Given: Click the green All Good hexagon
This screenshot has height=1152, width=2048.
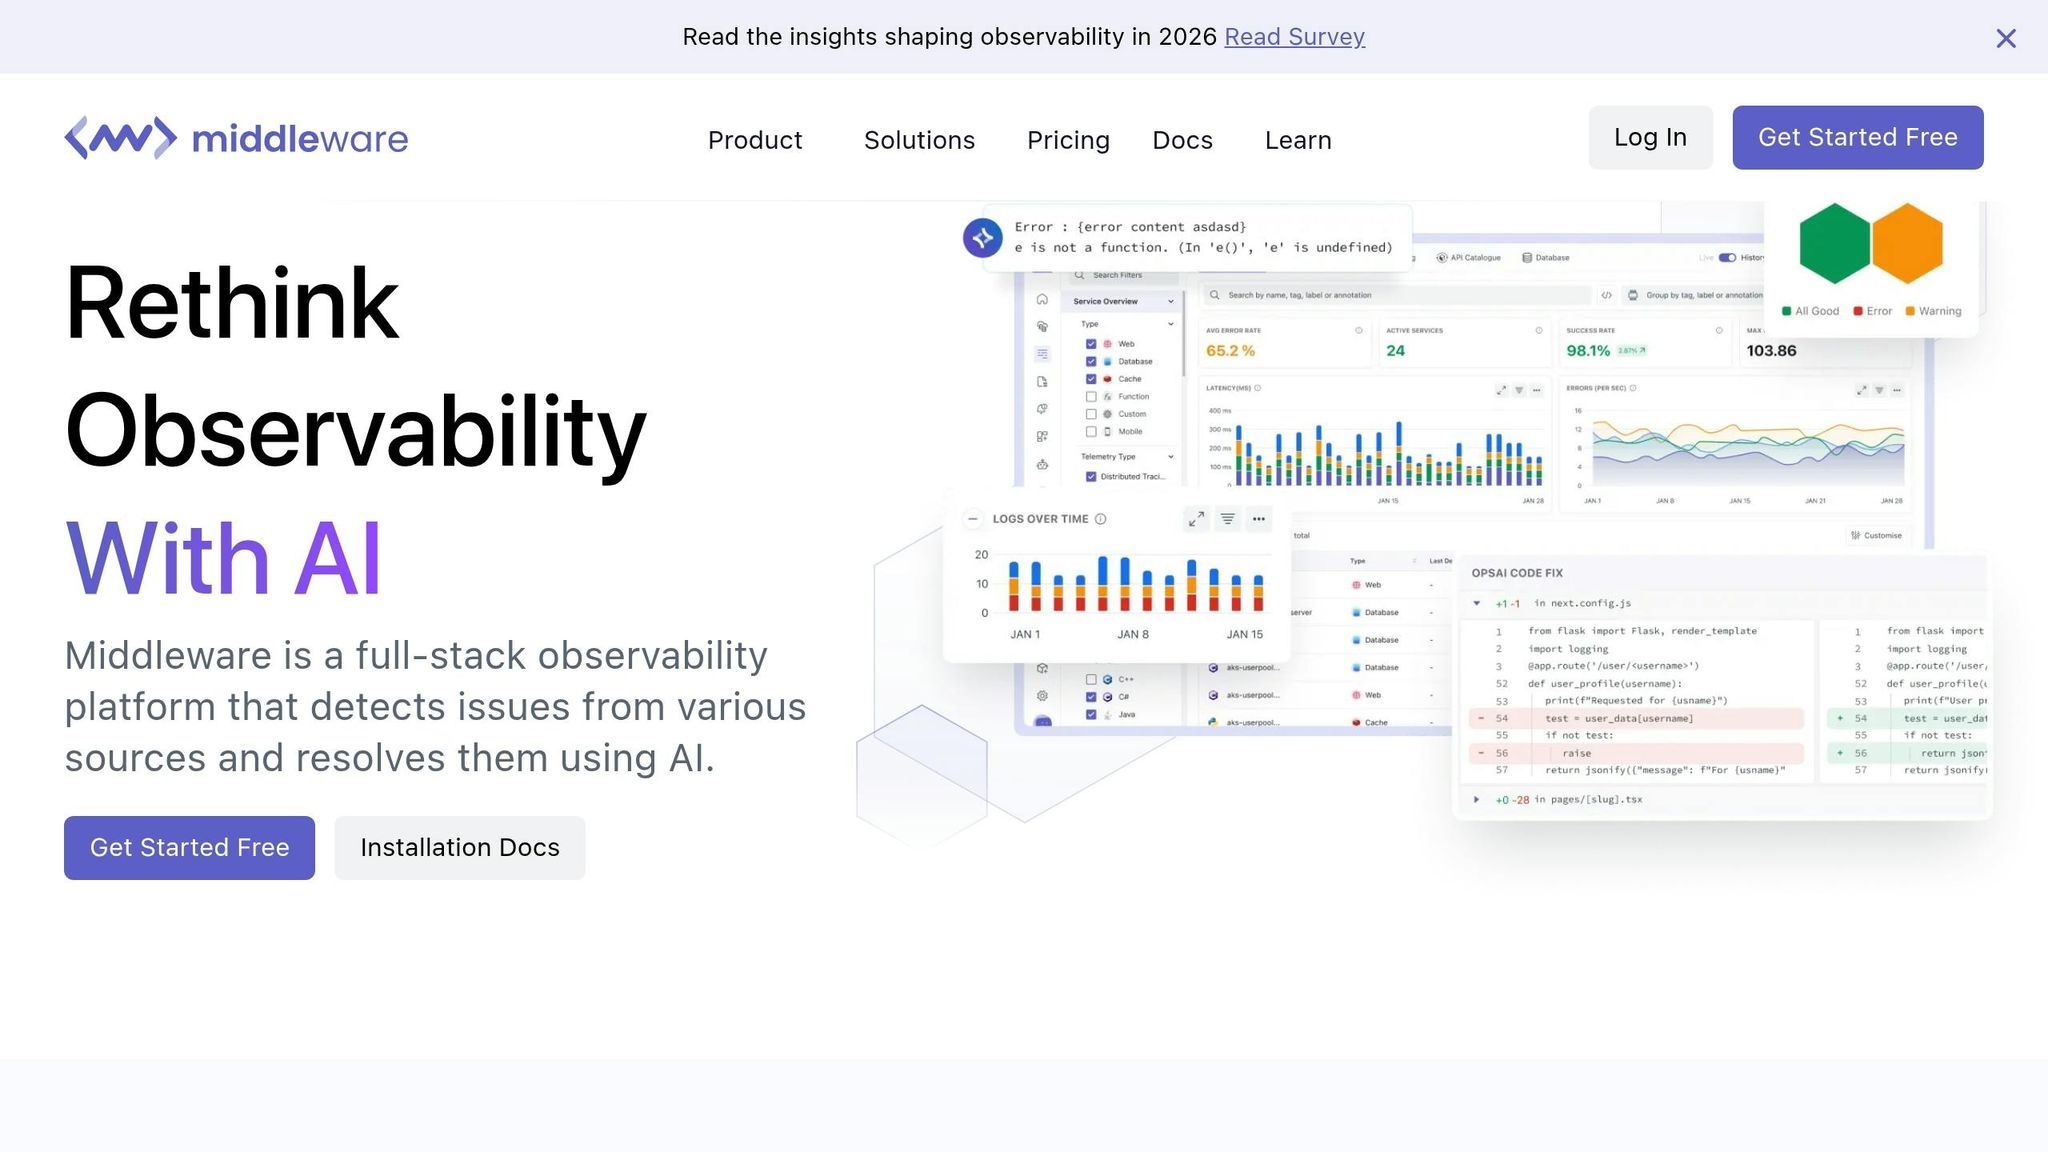Looking at the screenshot, I should 1834,243.
